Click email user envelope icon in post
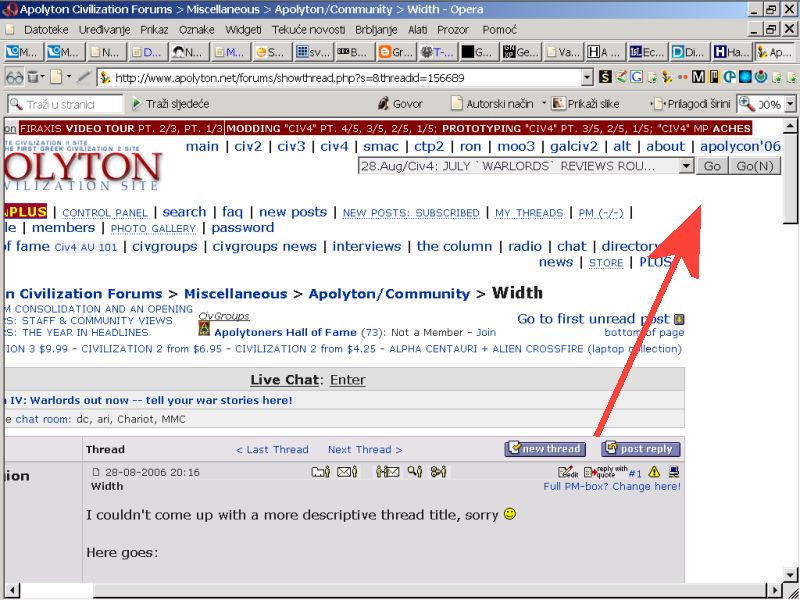 347,472
